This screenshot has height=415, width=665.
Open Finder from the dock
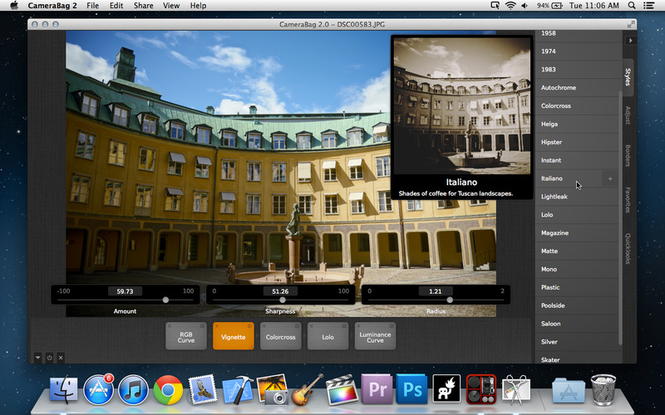click(x=64, y=389)
